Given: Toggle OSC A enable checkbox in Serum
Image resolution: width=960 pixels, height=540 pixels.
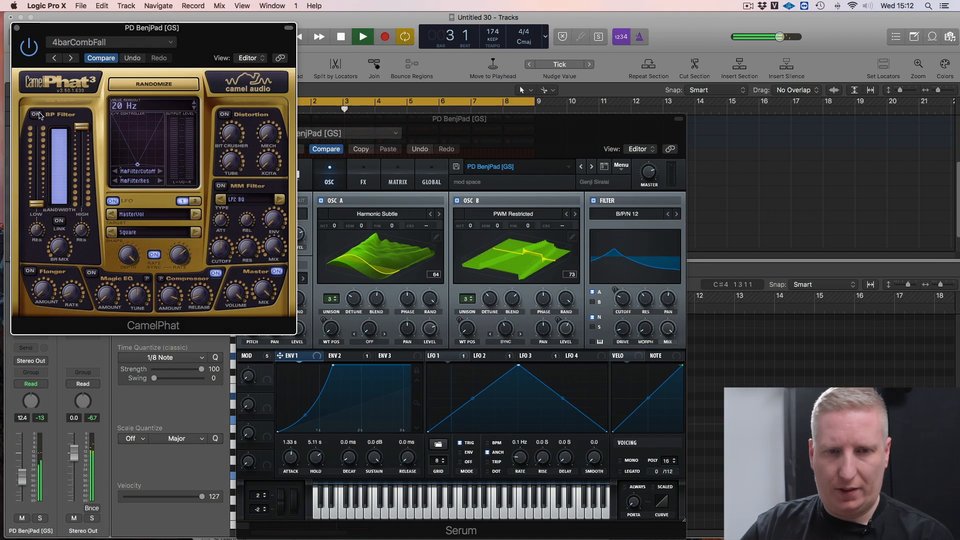Looking at the screenshot, I should click(321, 200).
